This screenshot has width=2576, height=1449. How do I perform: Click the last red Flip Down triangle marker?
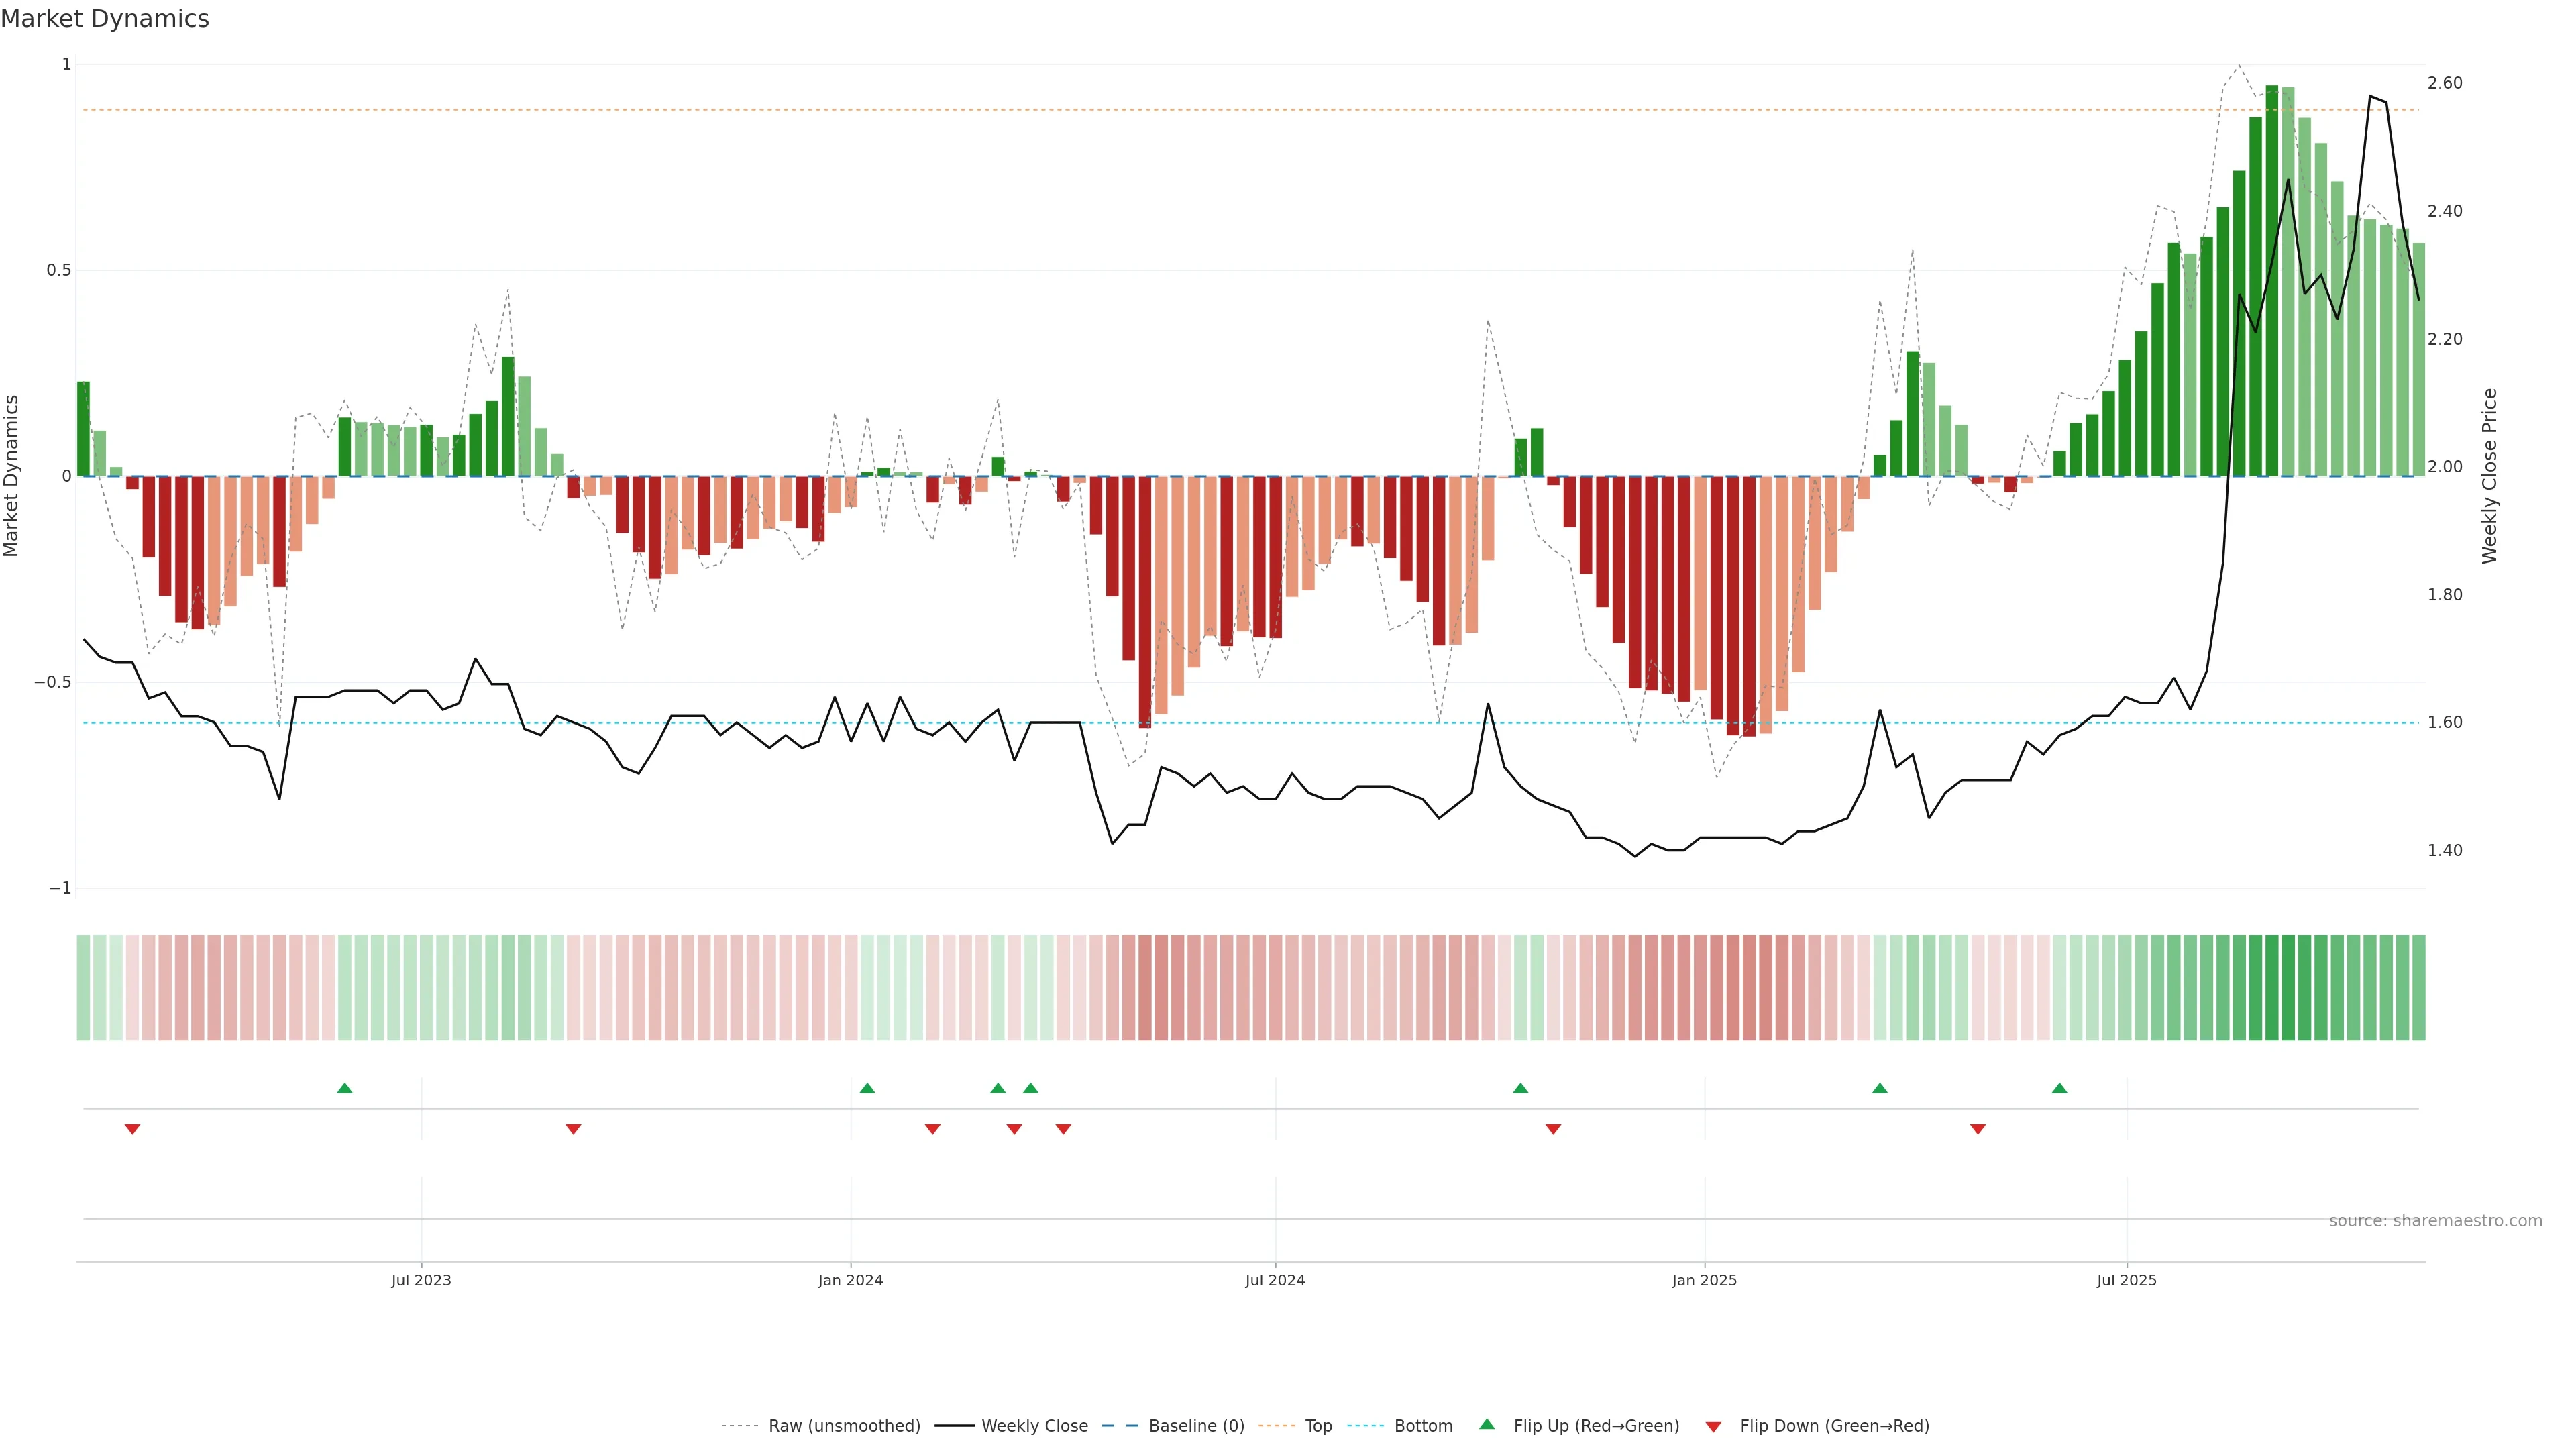tap(1977, 1129)
